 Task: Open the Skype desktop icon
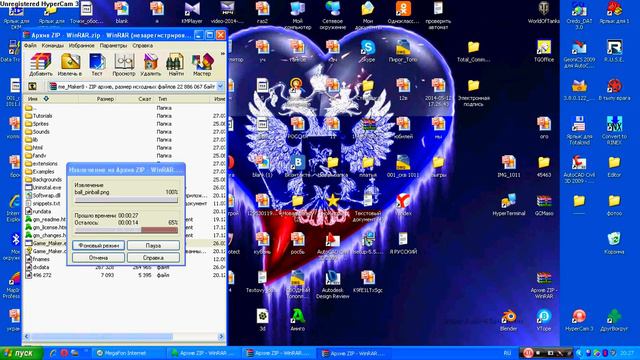(x=368, y=51)
